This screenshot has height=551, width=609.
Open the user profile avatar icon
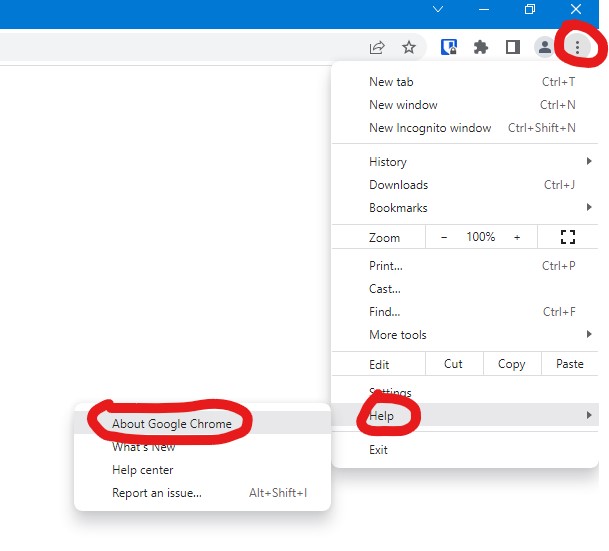(544, 47)
